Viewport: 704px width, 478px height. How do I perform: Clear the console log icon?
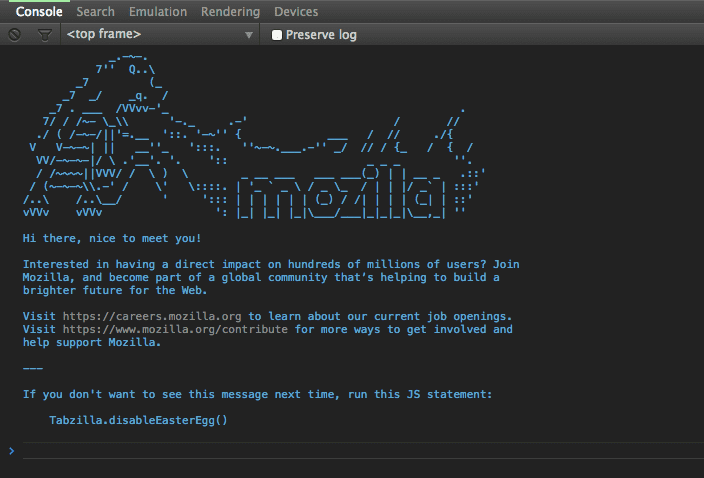[x=14, y=35]
